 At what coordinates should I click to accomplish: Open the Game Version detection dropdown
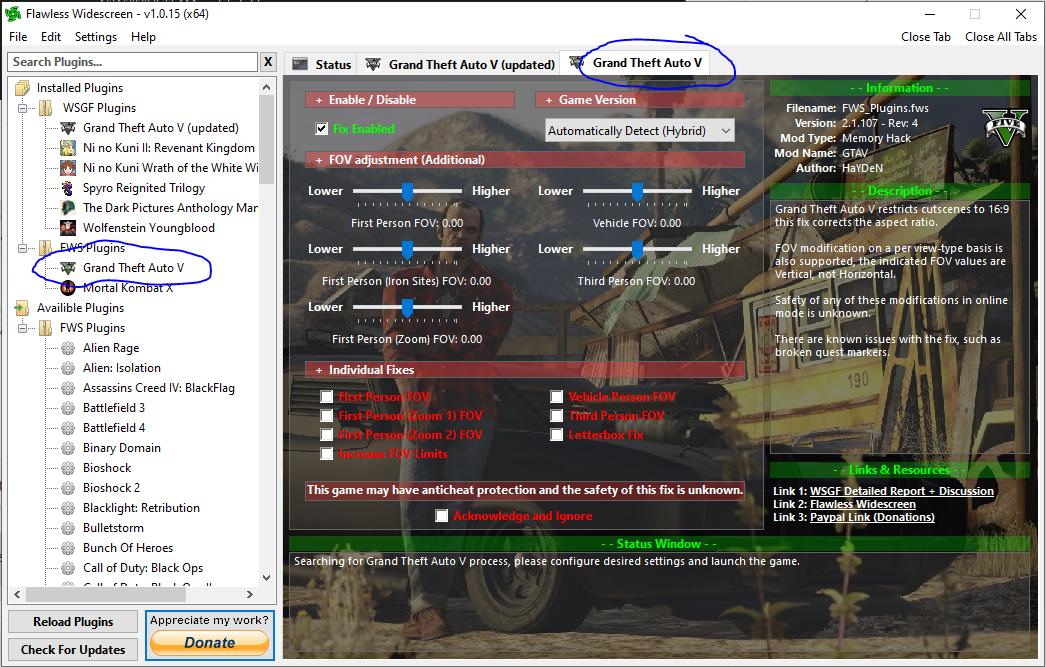pos(640,131)
